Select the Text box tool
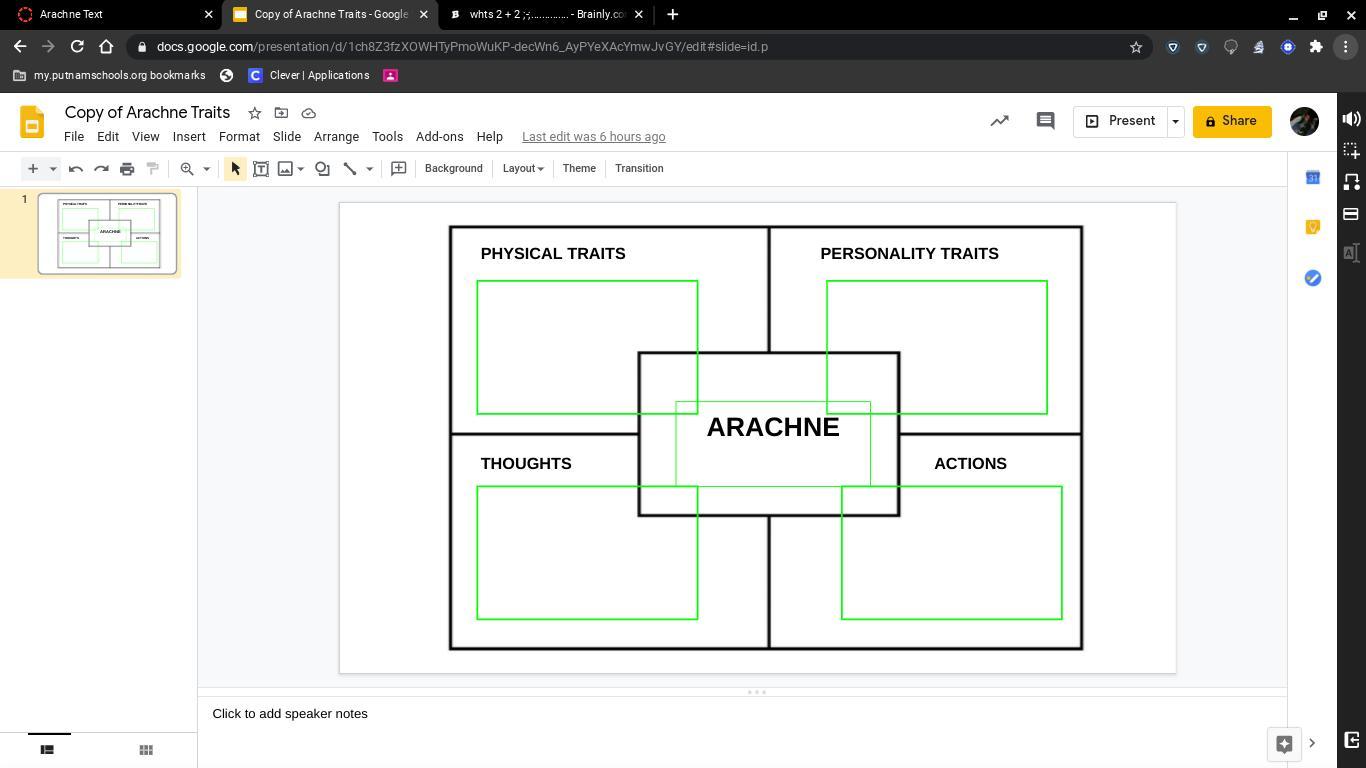Viewport: 1366px width, 768px height. (x=261, y=169)
